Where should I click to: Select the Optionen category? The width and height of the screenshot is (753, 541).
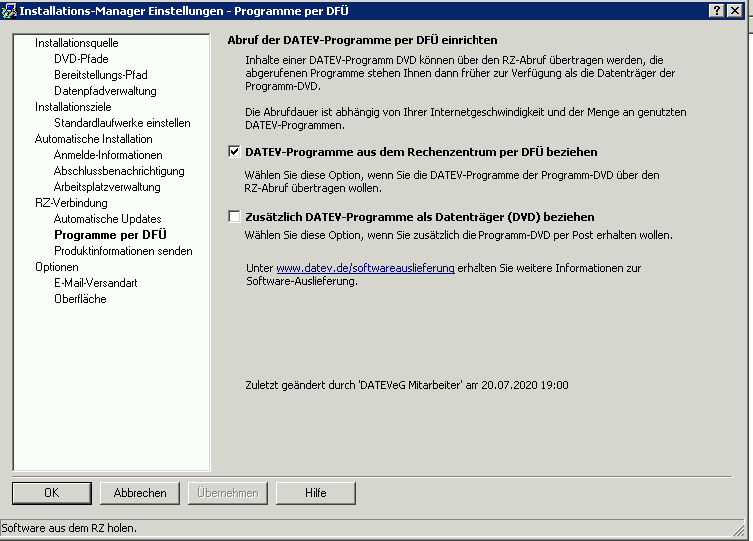pyautogui.click(x=57, y=267)
